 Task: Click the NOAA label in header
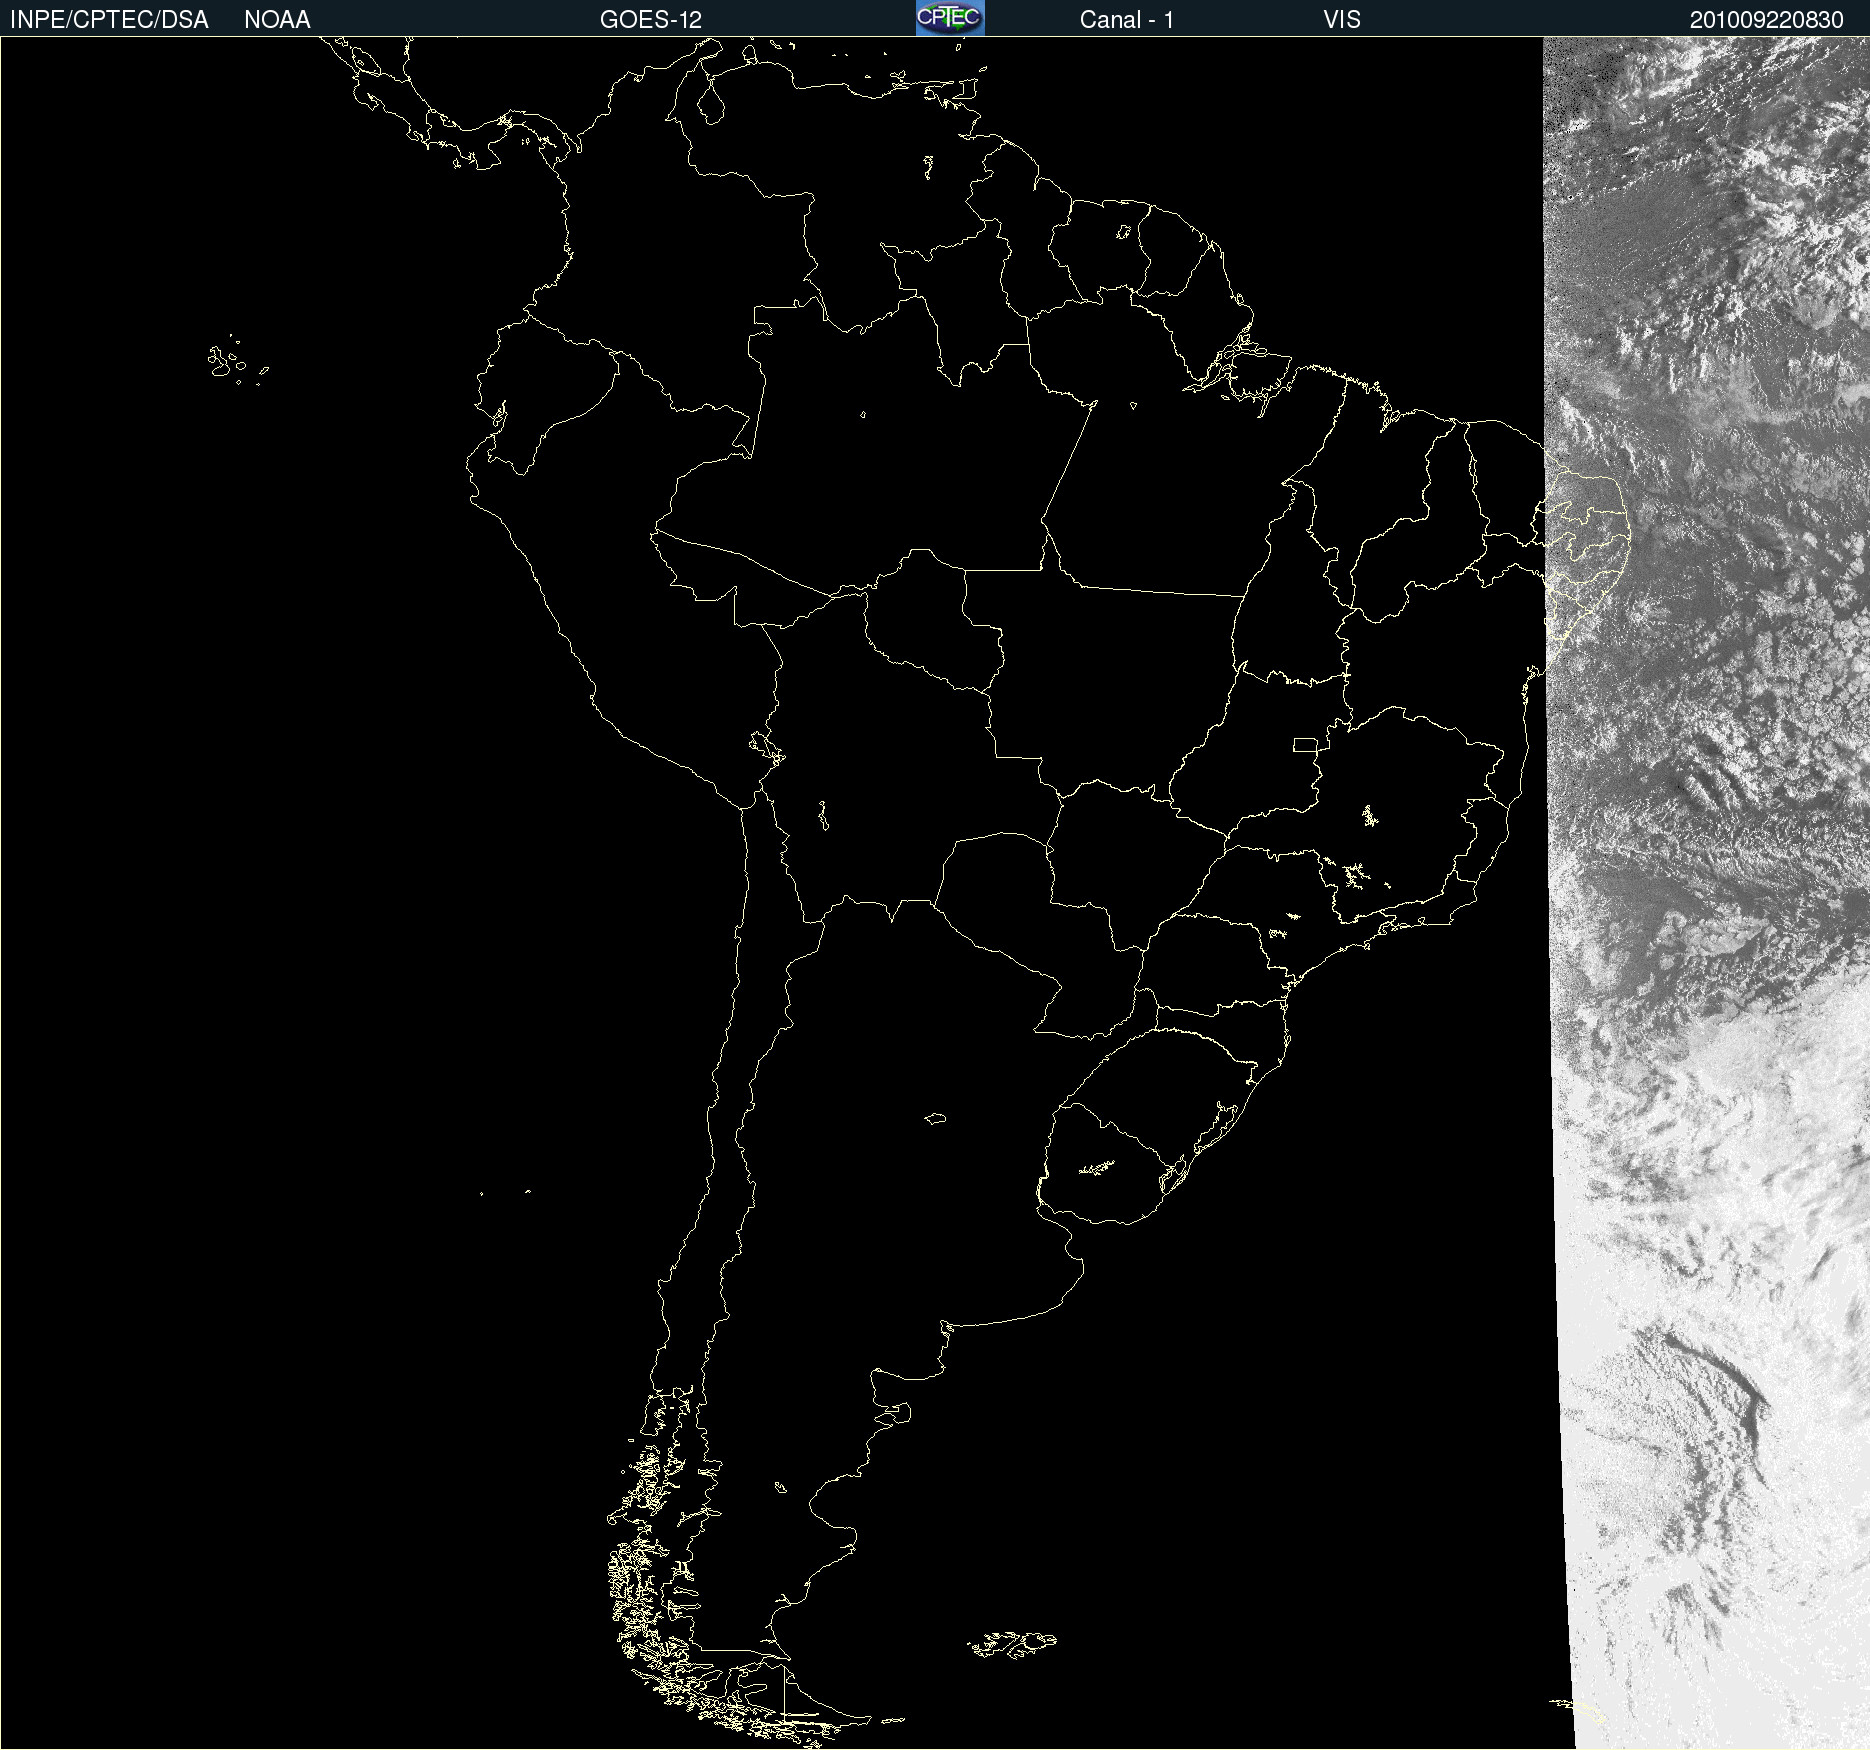(x=277, y=20)
